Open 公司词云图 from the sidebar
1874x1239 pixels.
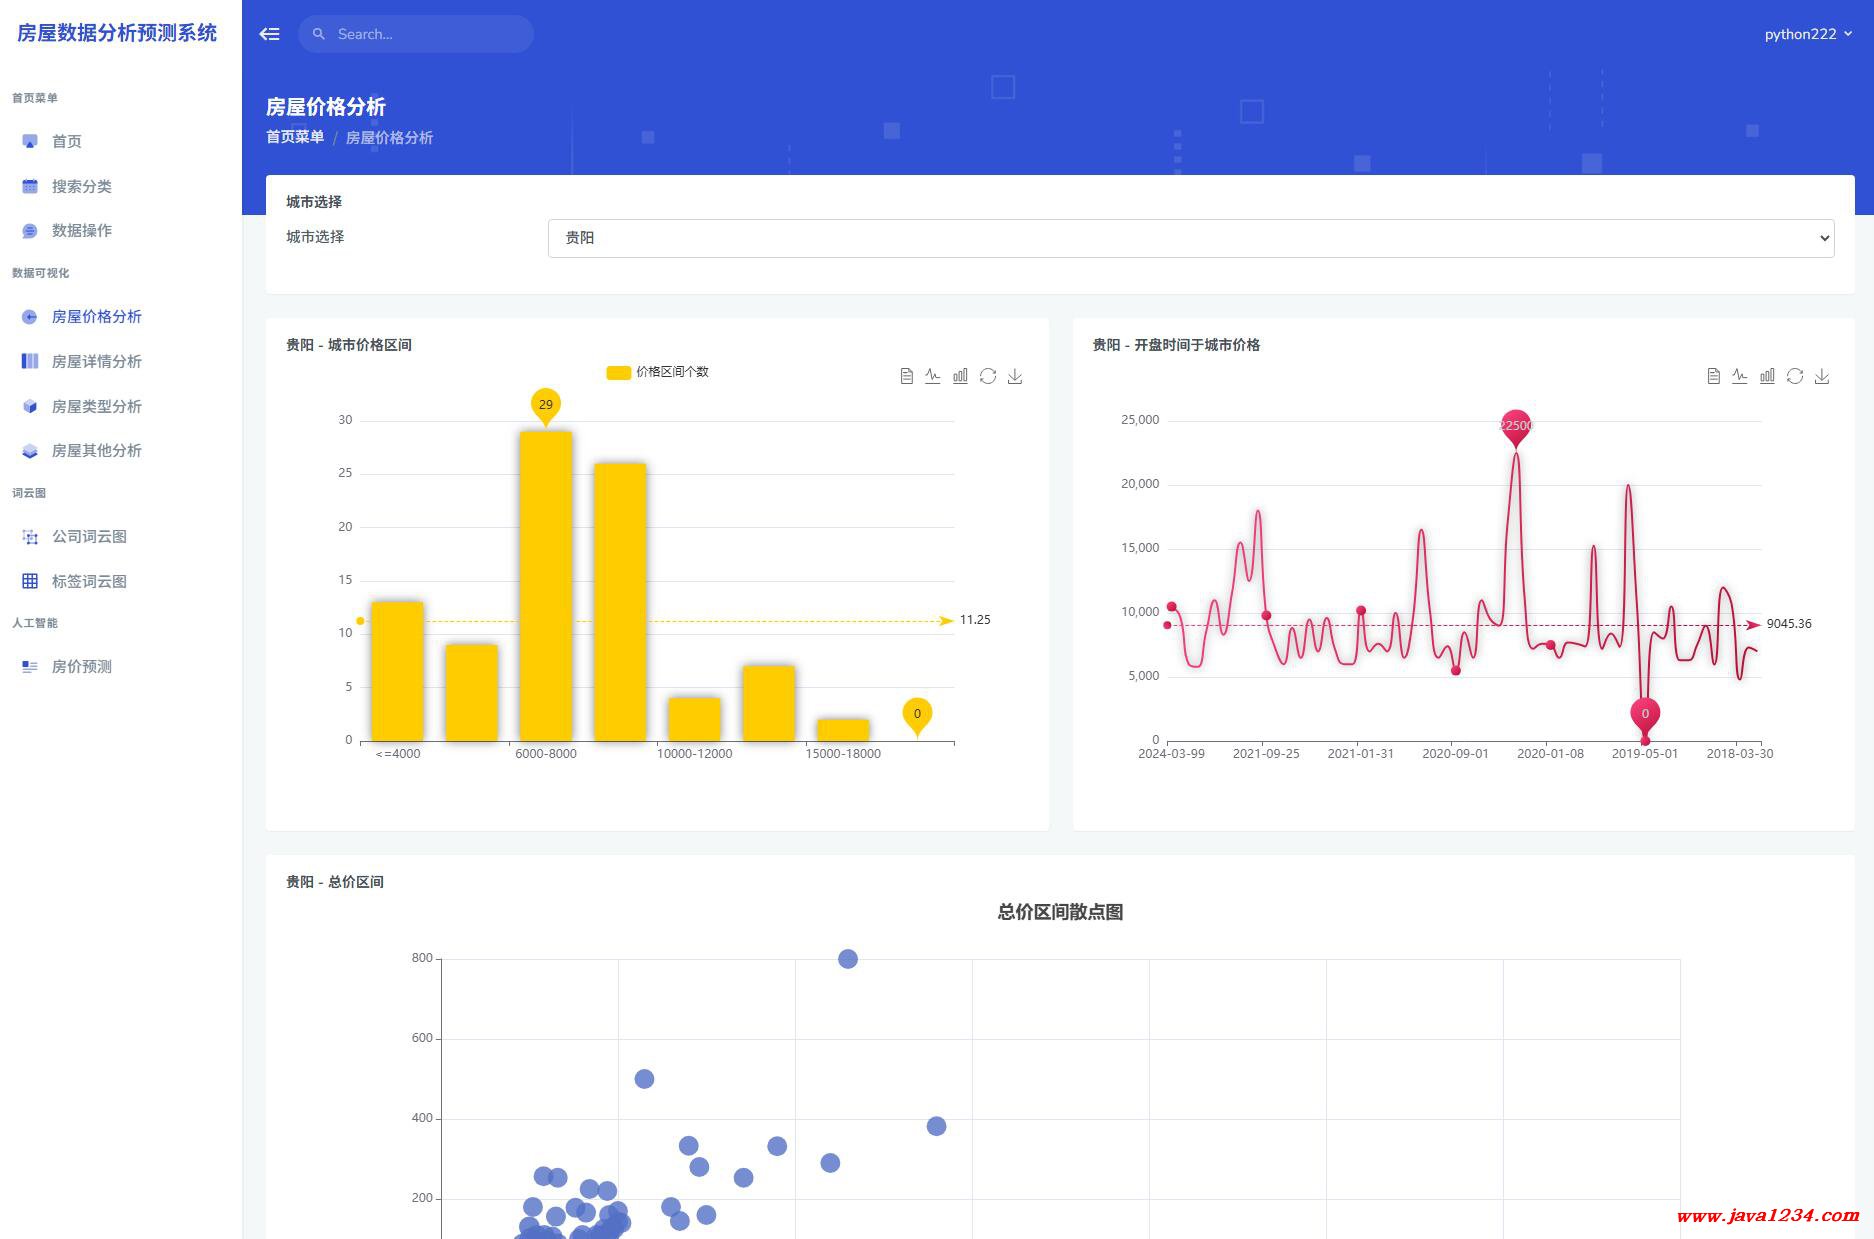(89, 536)
